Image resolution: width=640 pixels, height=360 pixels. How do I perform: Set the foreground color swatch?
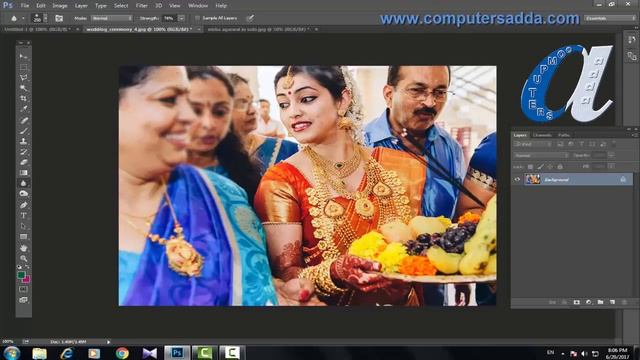click(x=21, y=275)
